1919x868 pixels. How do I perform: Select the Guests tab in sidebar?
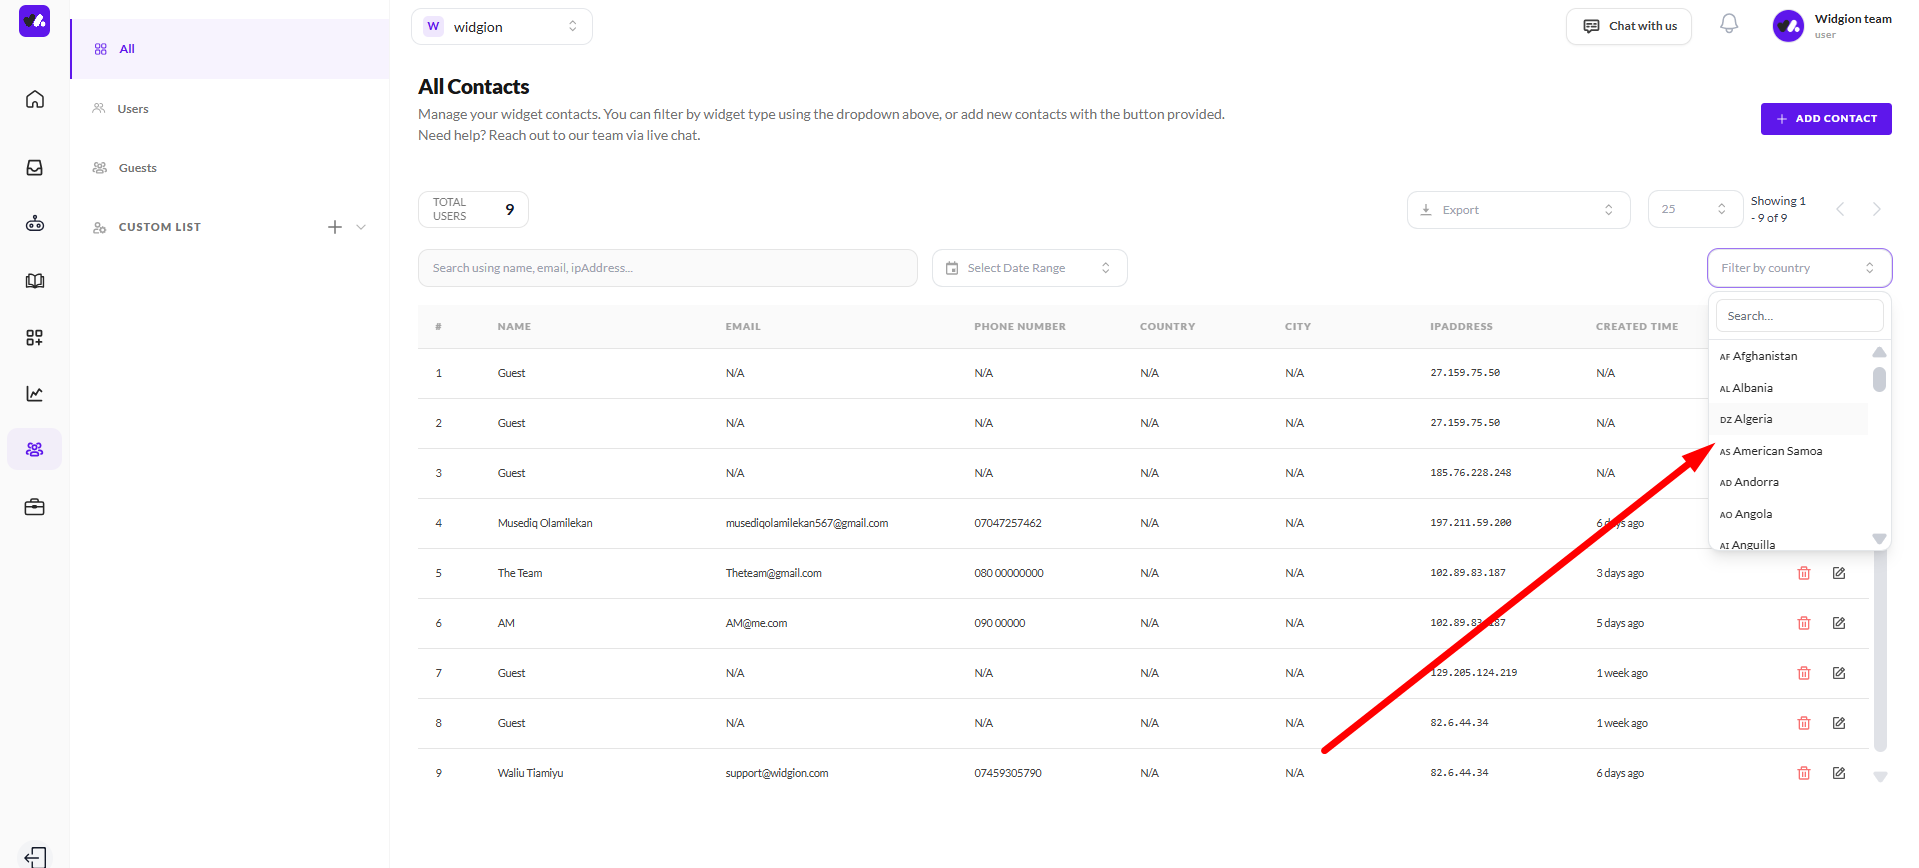point(137,168)
